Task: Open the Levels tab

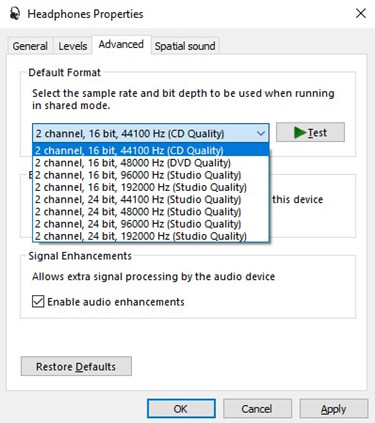Action: pyautogui.click(x=72, y=46)
